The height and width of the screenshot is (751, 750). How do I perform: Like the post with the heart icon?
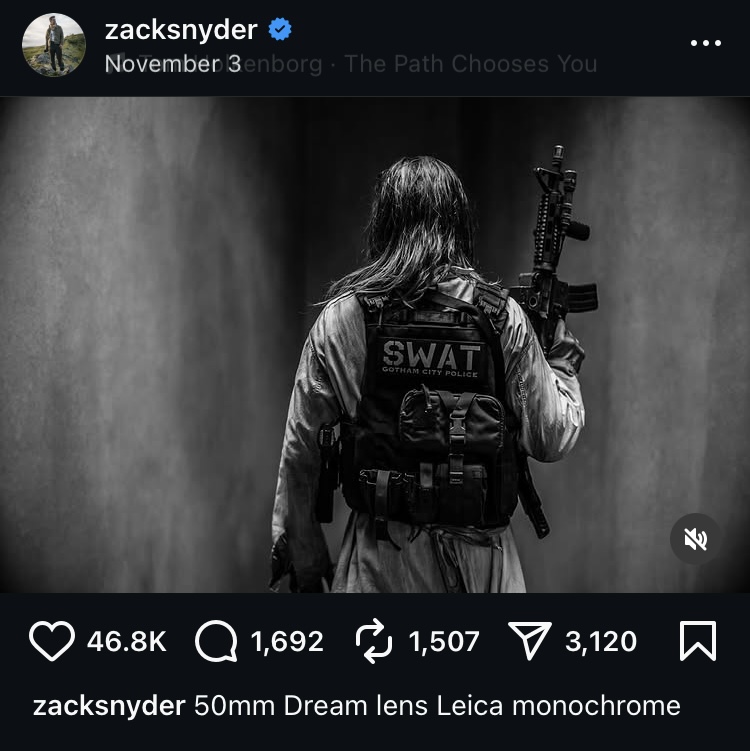(x=52, y=641)
